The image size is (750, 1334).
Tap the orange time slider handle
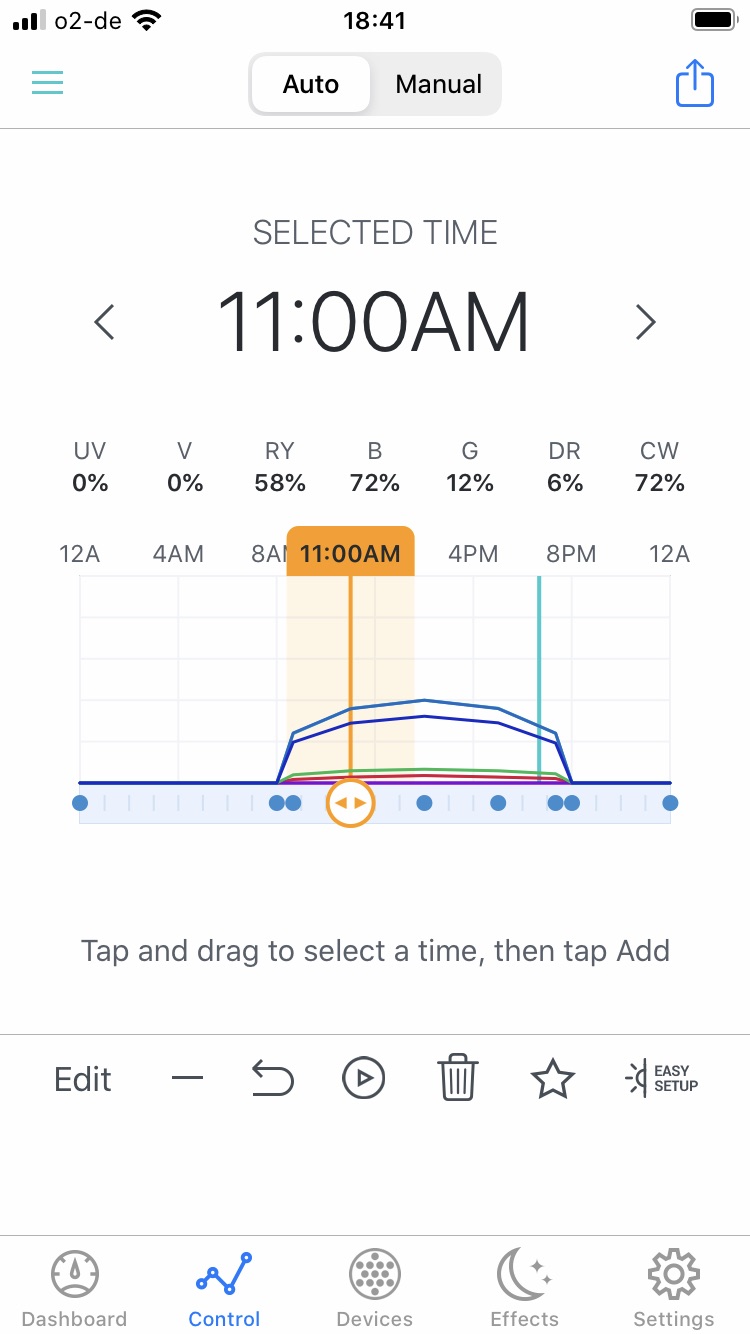pos(350,802)
